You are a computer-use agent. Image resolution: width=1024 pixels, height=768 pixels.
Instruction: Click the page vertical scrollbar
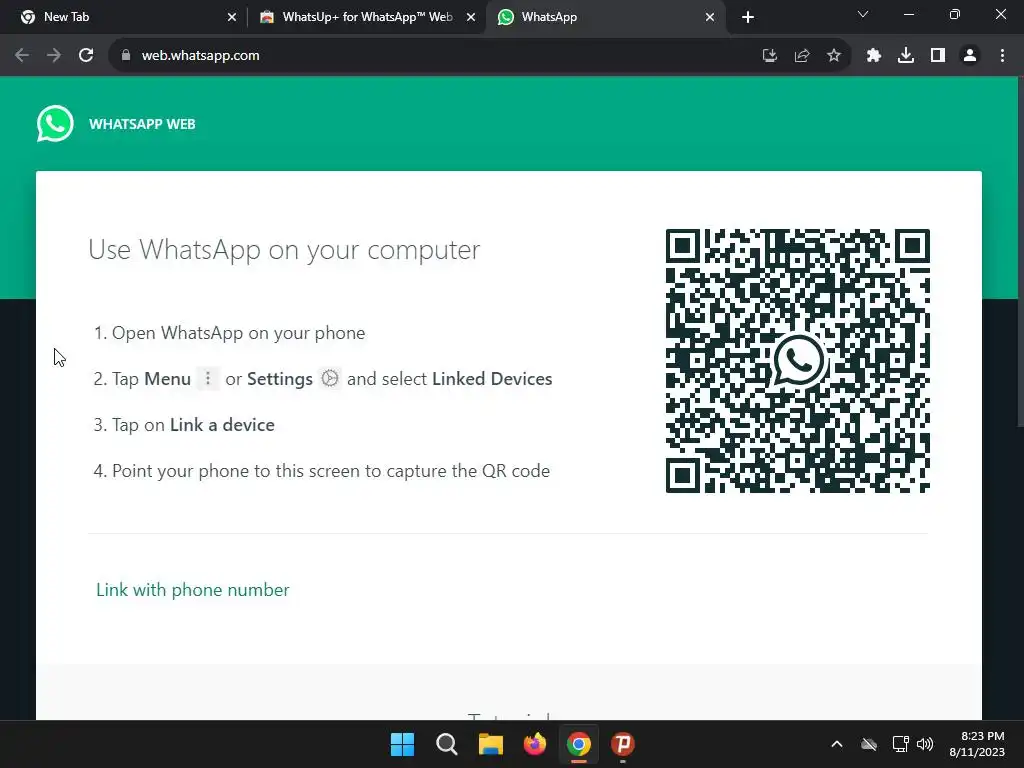tap(1020, 252)
